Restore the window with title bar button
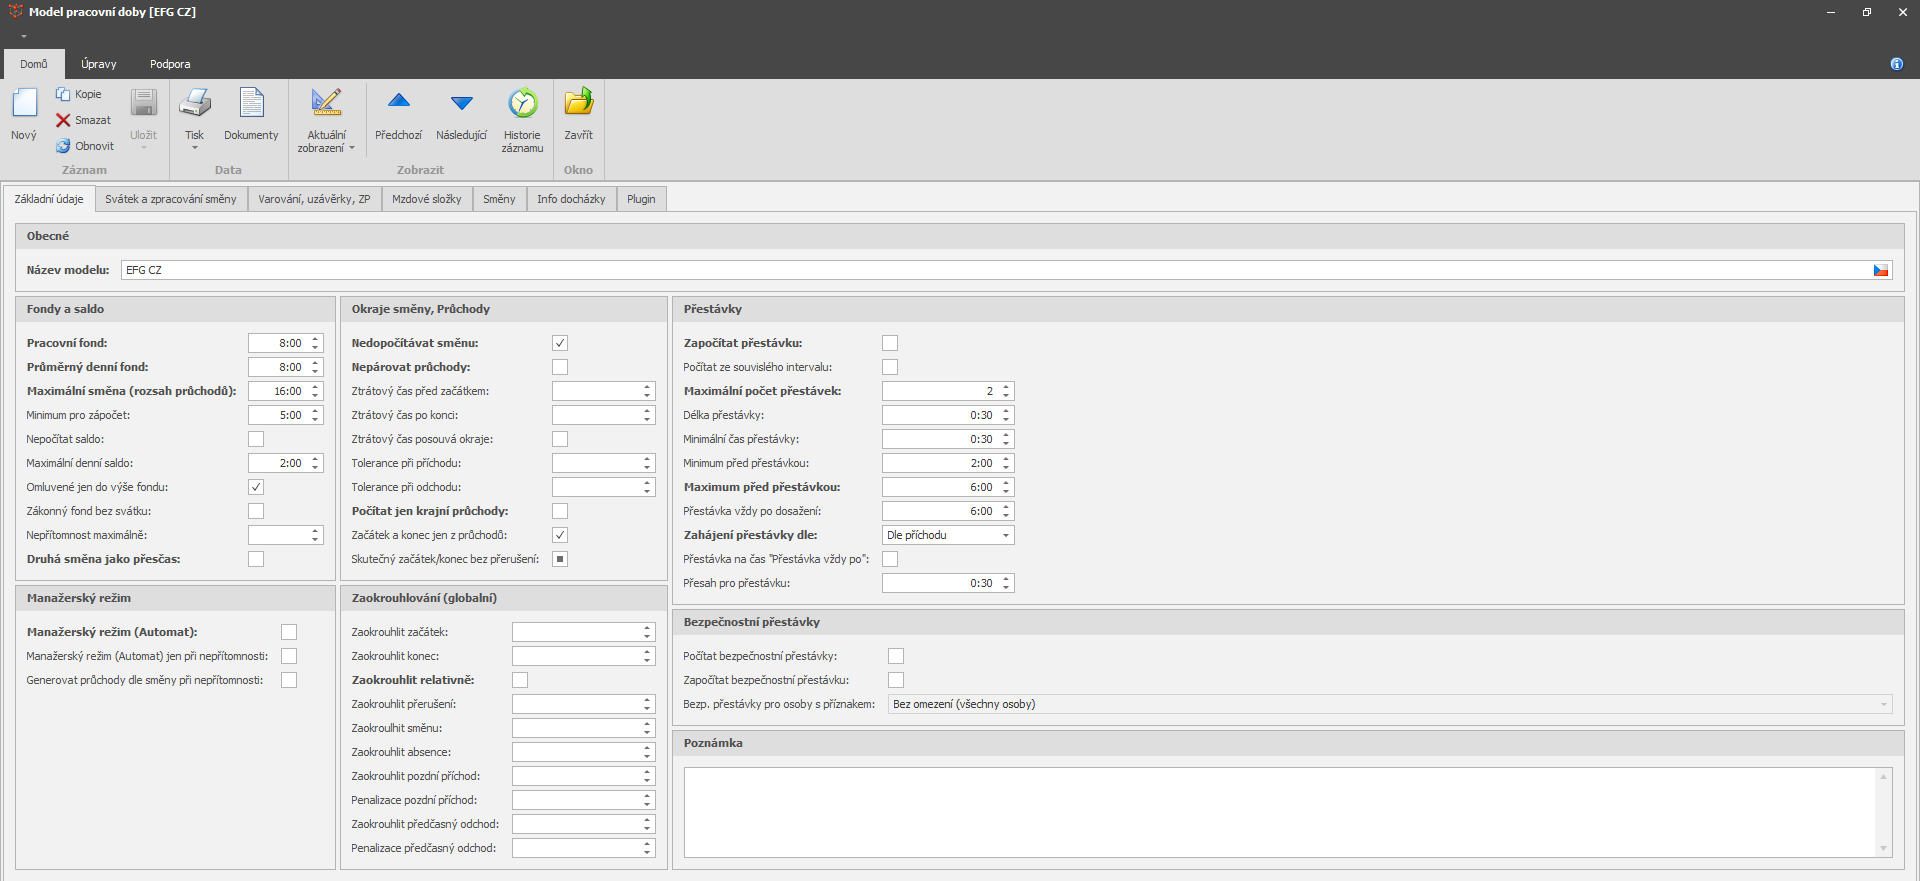Screen dimensions: 1920x881 tap(1867, 12)
